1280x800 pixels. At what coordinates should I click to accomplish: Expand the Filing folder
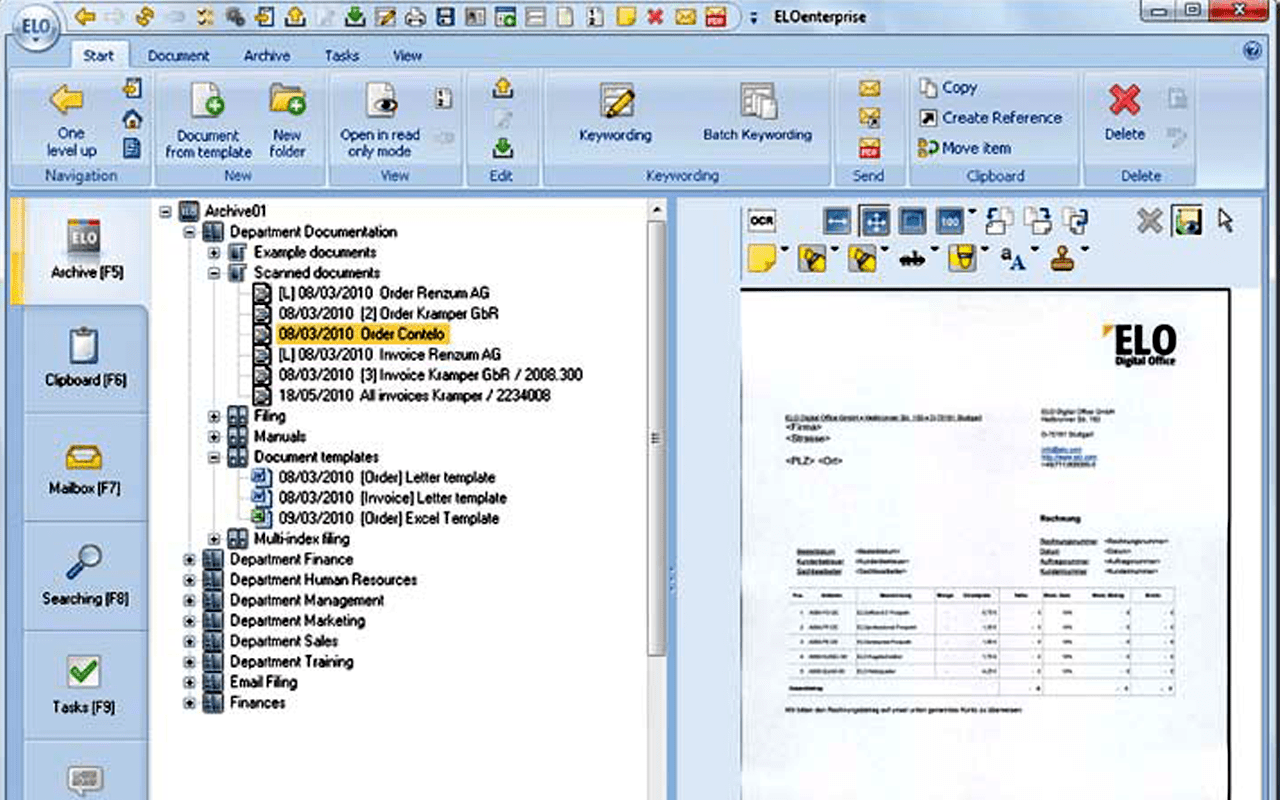tap(214, 416)
